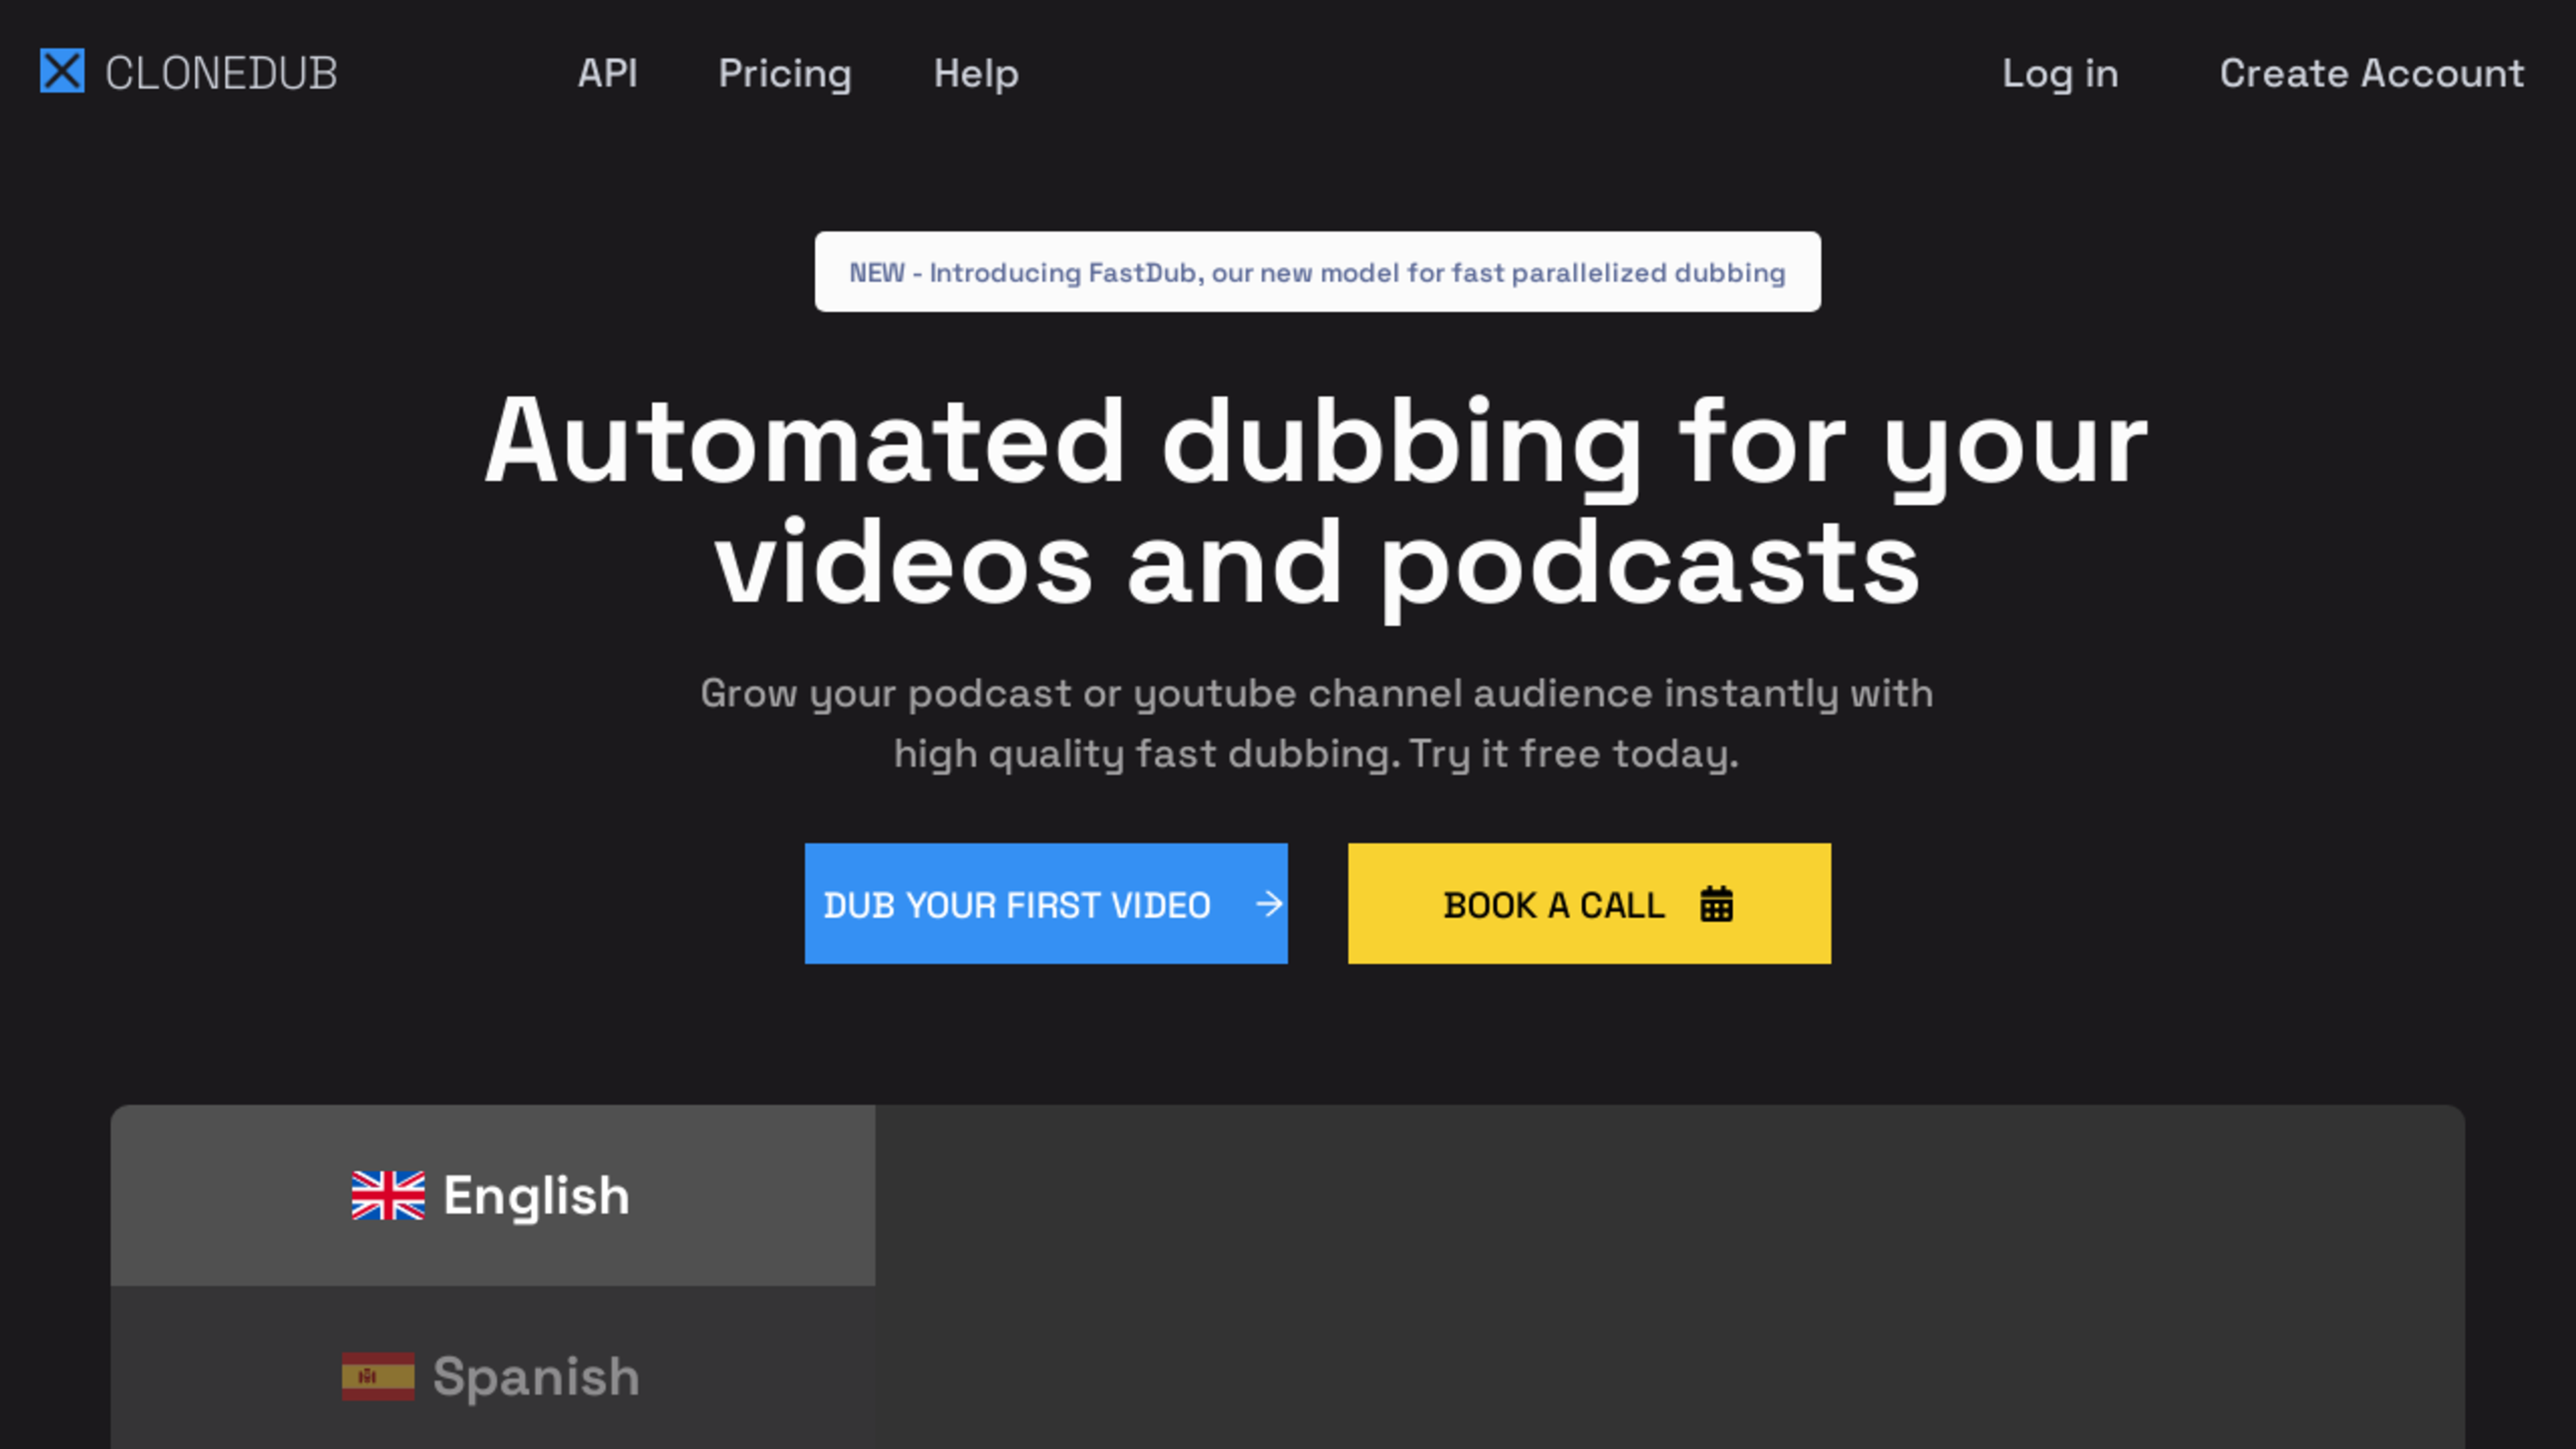Viewport: 2576px width, 1449px height.
Task: Click the calendar icon on Book a Call
Action: coord(1716,904)
